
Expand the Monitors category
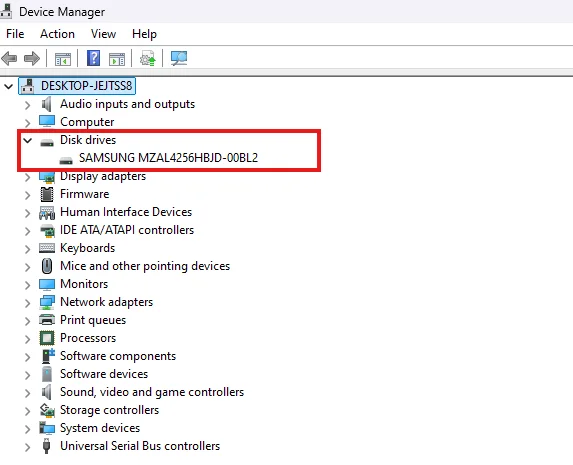click(x=28, y=285)
